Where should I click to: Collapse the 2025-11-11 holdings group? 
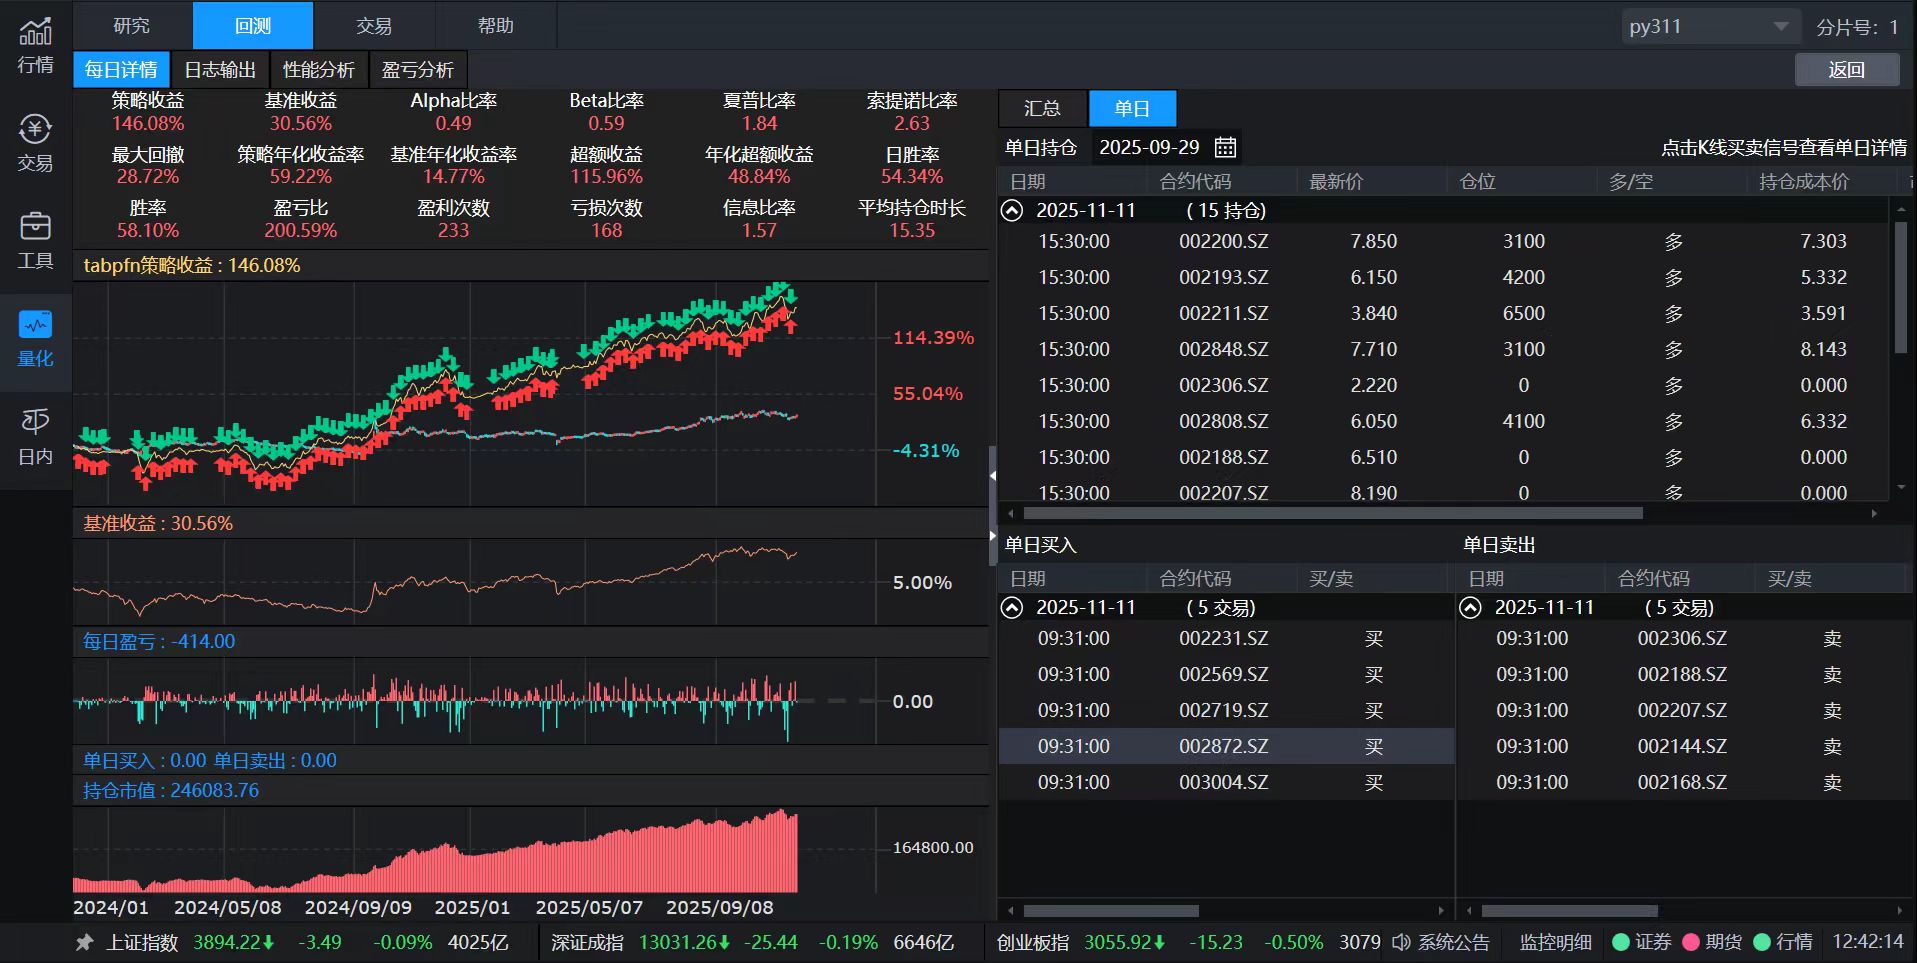1011,211
